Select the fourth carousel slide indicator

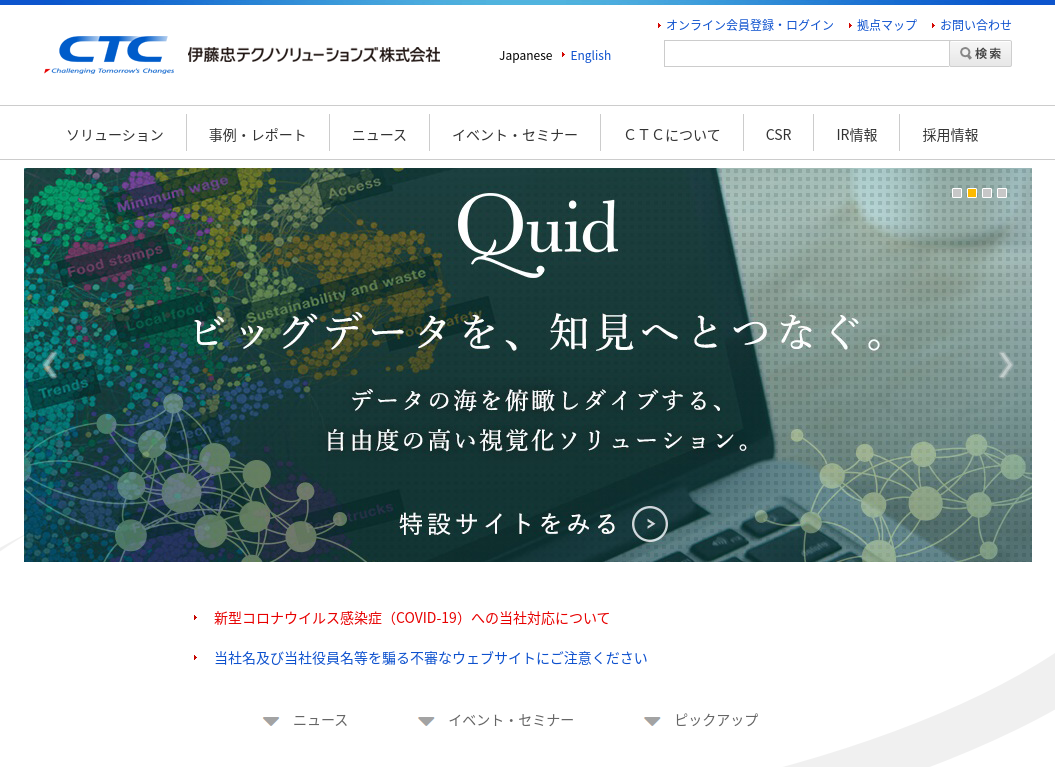coord(1002,193)
